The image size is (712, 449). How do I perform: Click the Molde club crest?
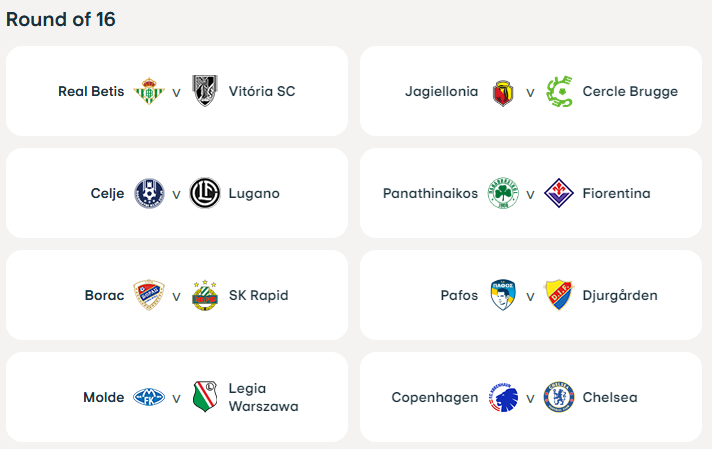pos(148,397)
